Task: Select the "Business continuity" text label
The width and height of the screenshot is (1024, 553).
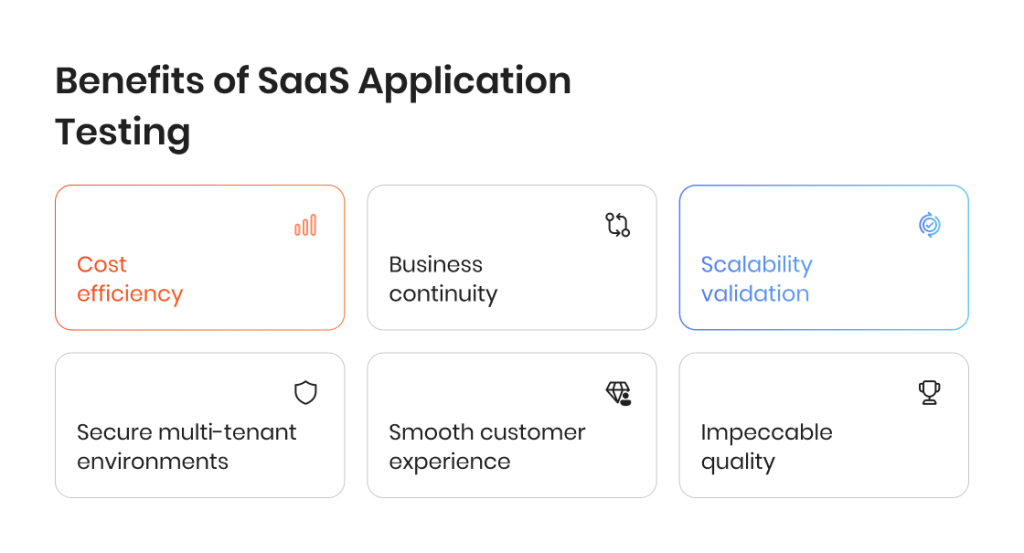Action: (x=443, y=279)
